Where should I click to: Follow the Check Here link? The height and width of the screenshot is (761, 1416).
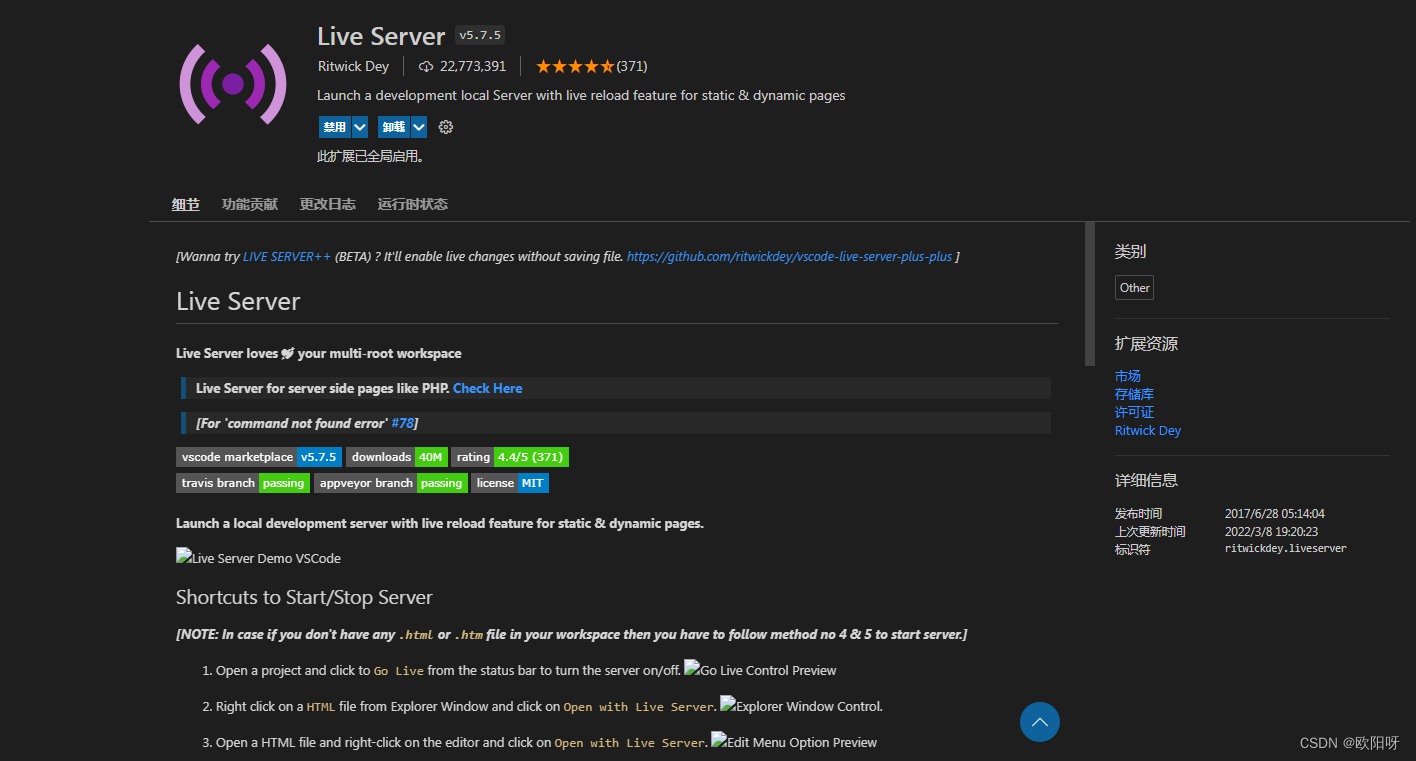pyautogui.click(x=488, y=388)
